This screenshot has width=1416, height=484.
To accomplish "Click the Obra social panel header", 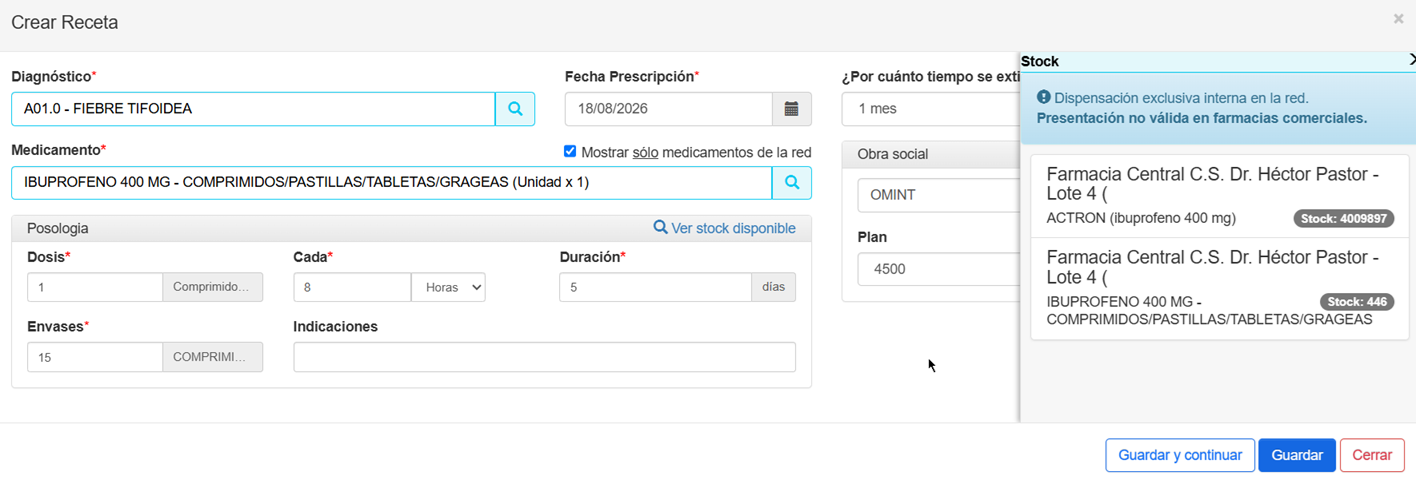I will (x=931, y=154).
